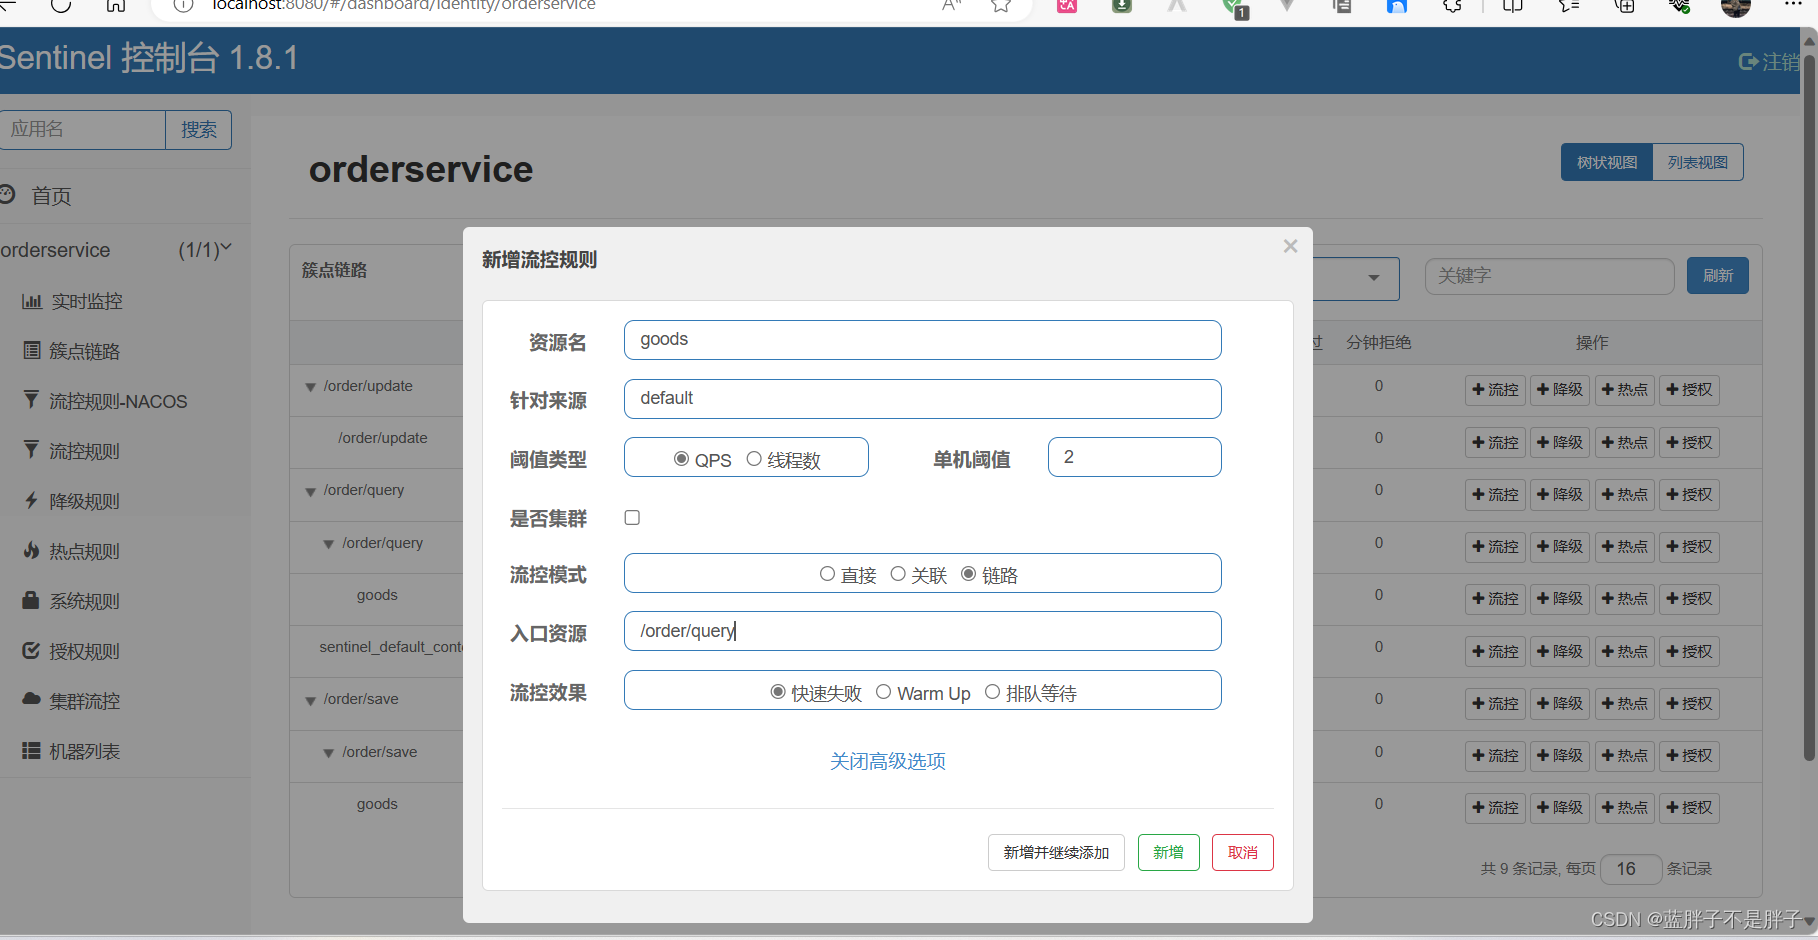This screenshot has height=940, width=1818.
Task: Open browser extensions puzzle icon
Action: [1453, 6]
